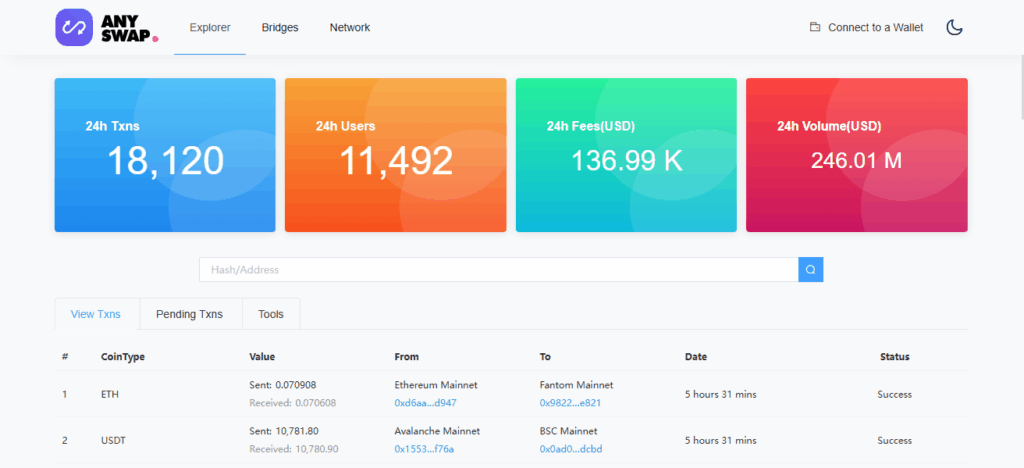Focus the Hash/Address search field

498,269
